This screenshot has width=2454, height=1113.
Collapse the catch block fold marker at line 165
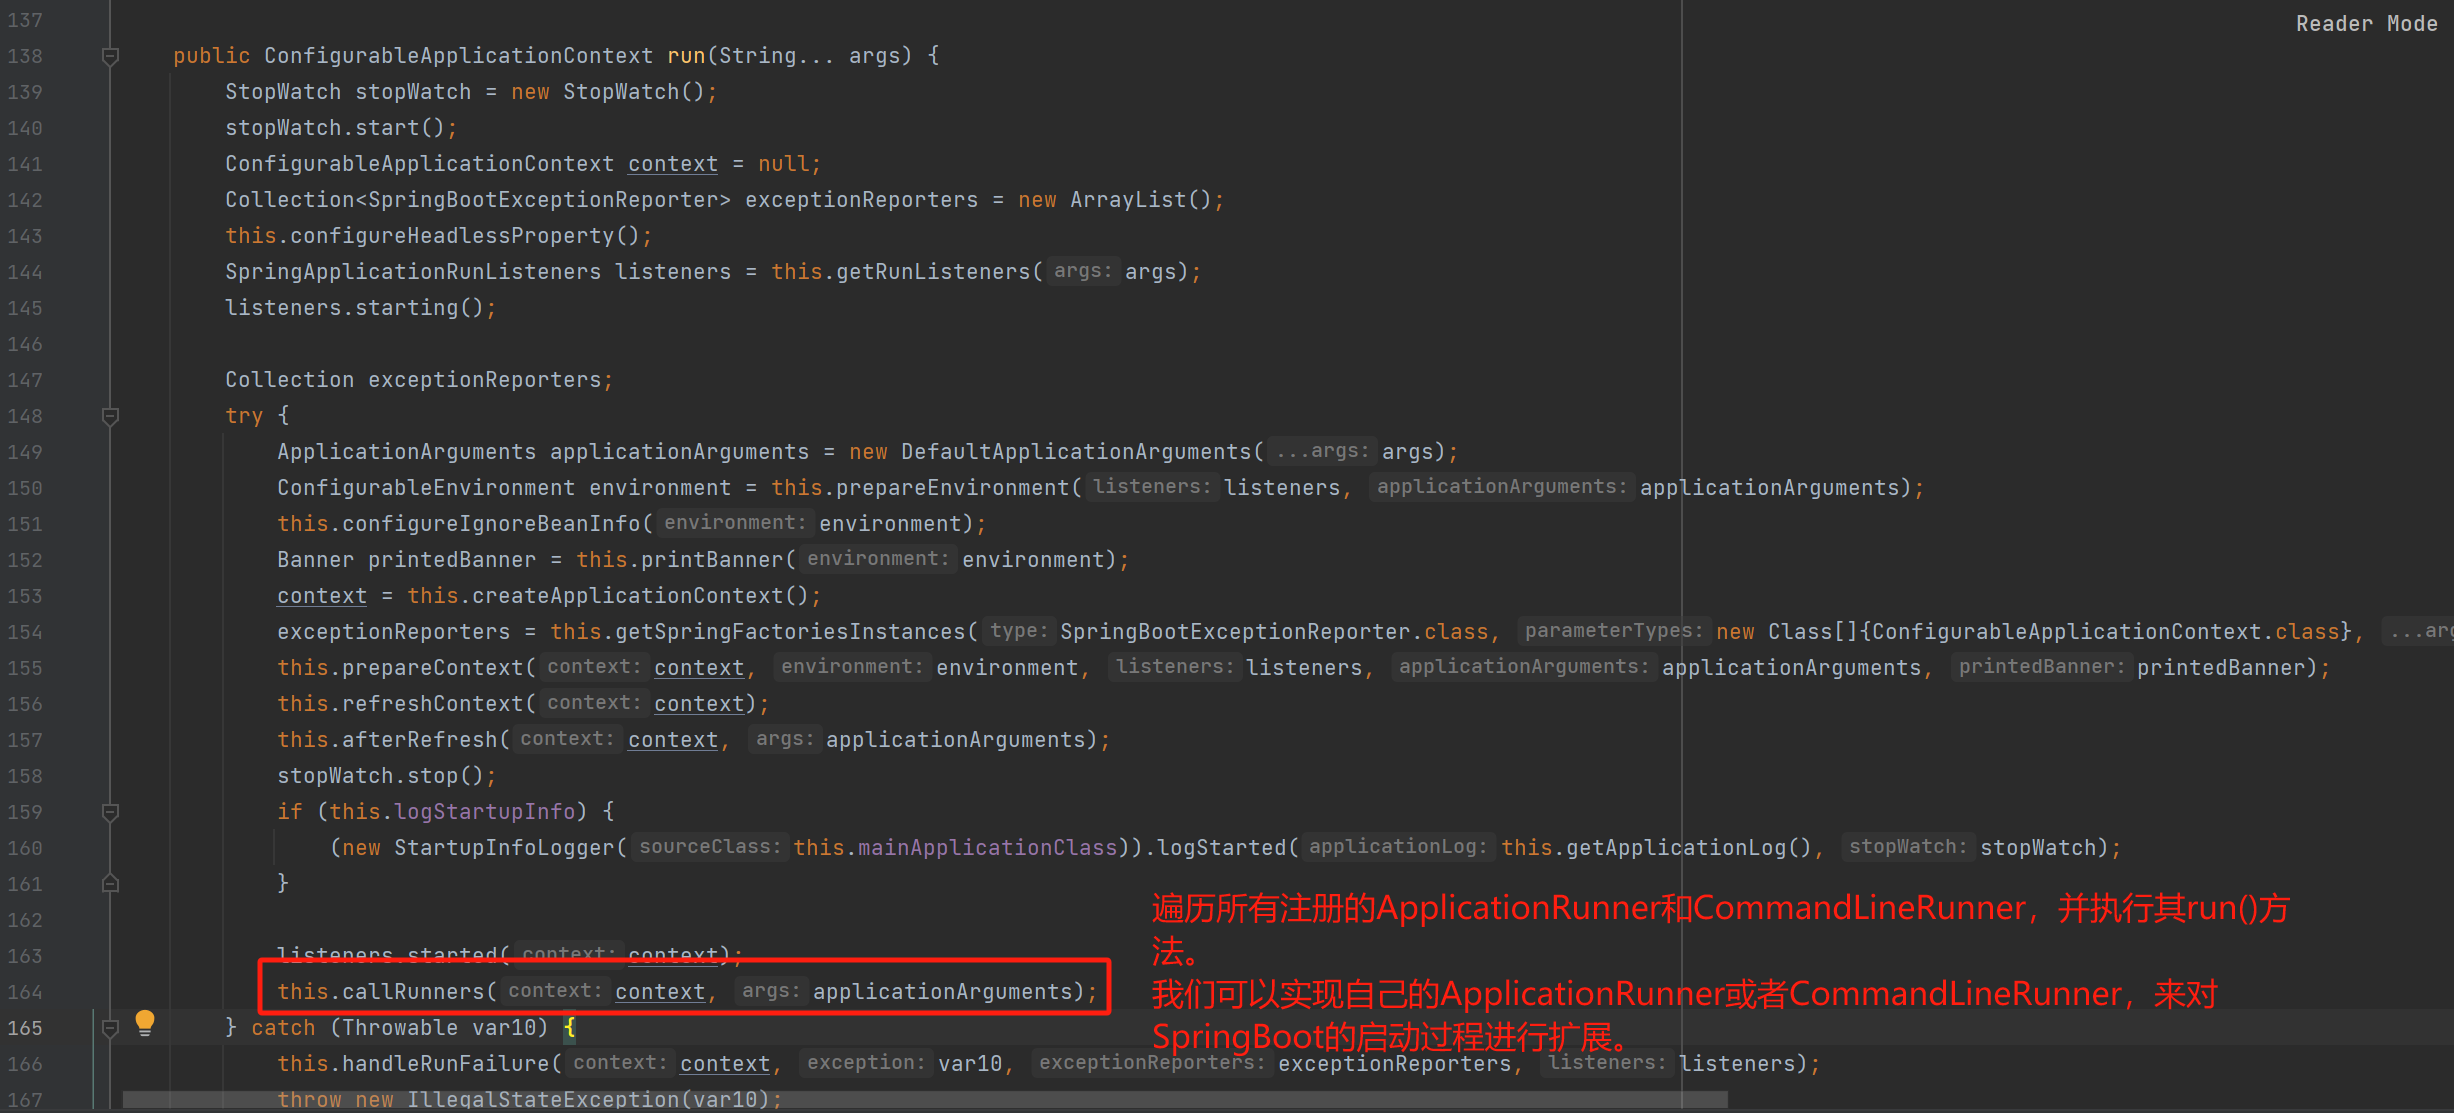pos(111,1028)
